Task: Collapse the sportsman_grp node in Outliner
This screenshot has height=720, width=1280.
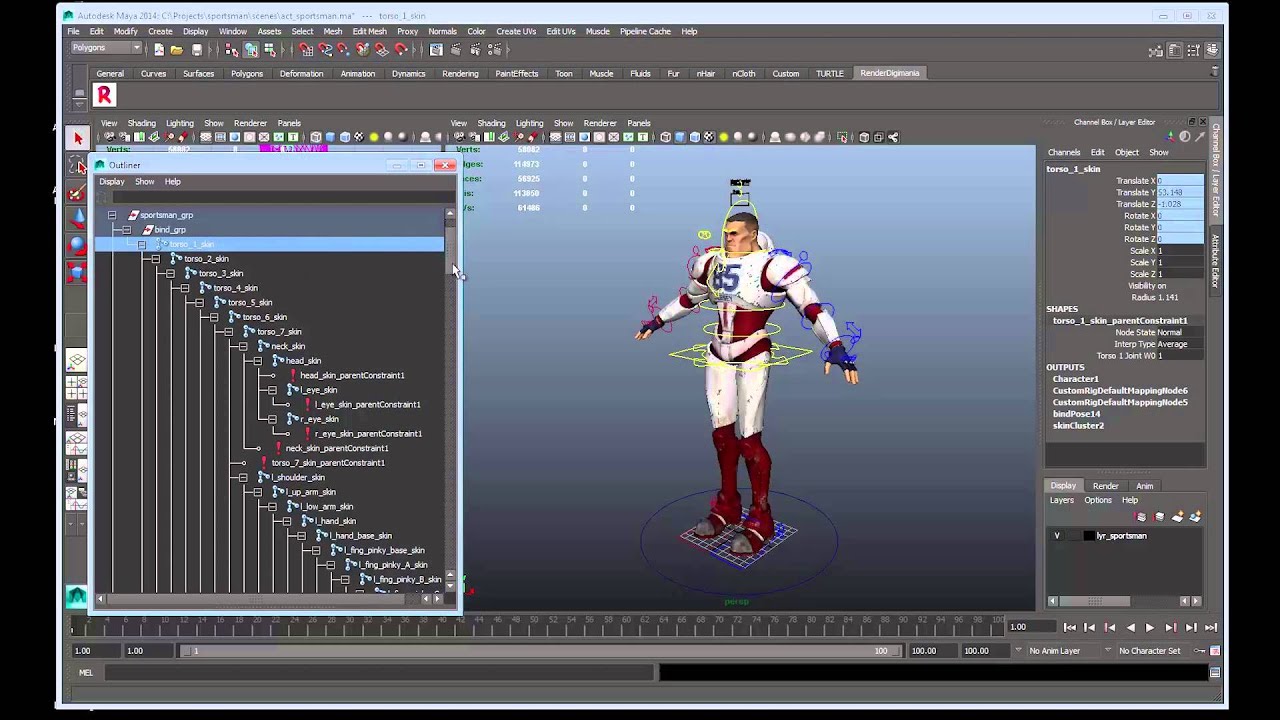Action: pyautogui.click(x=112, y=215)
